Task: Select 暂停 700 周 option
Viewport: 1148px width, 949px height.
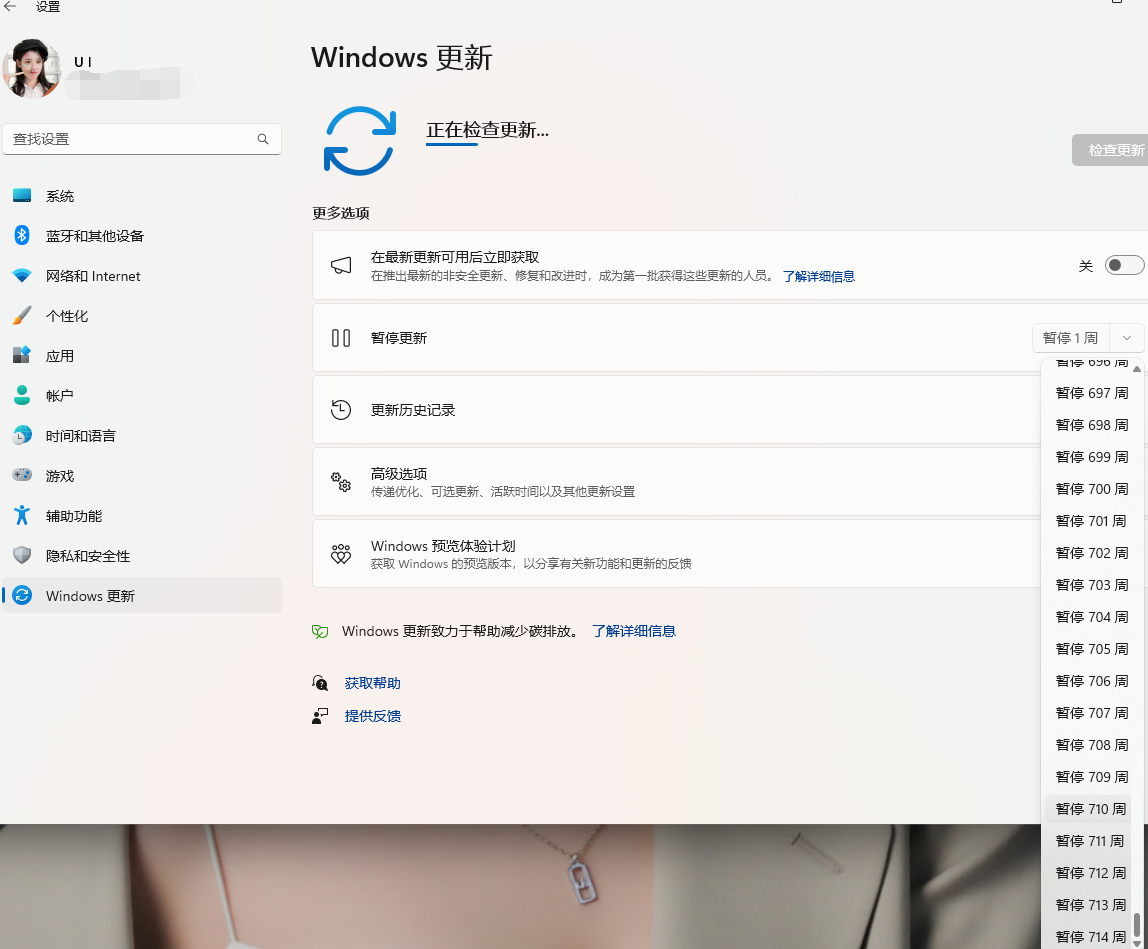Action: click(x=1092, y=489)
